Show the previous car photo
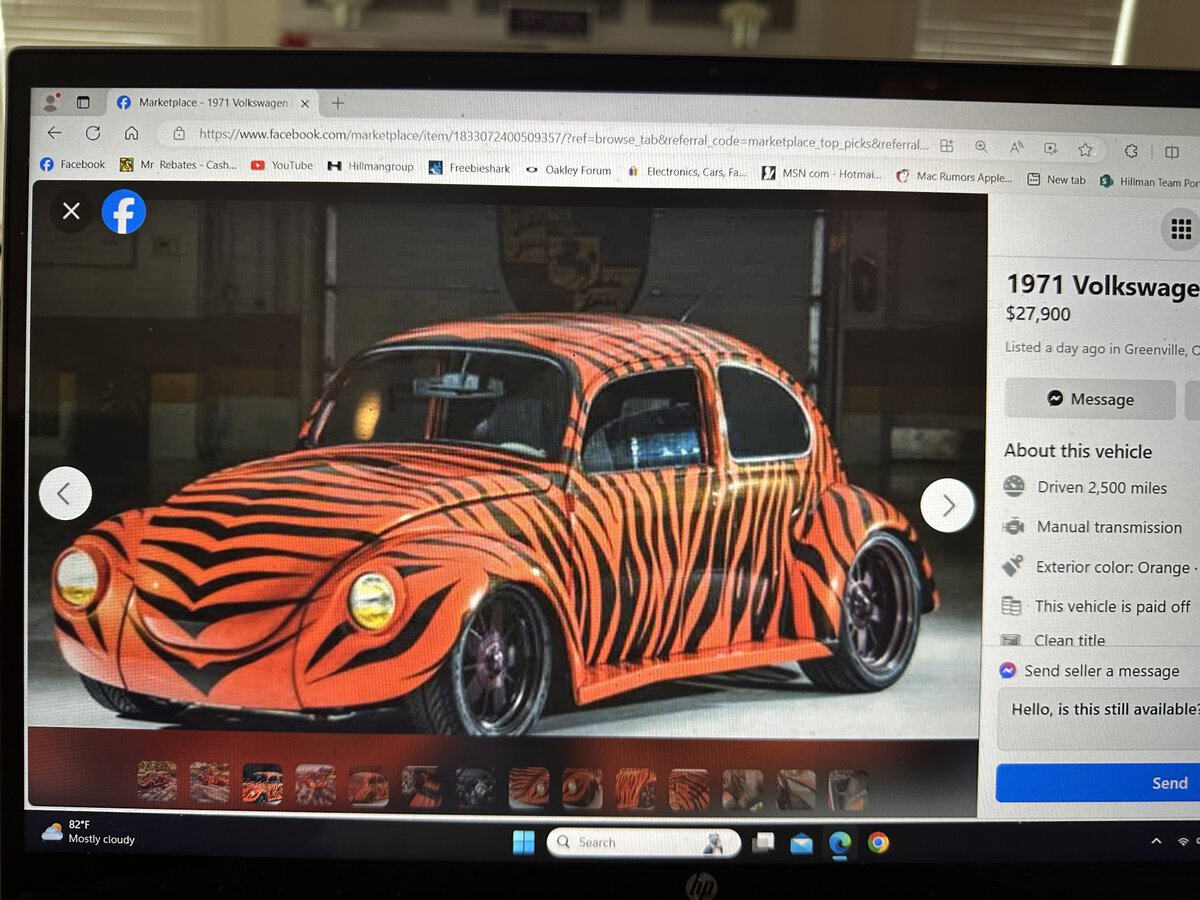Viewport: 1200px width, 900px height. [x=65, y=493]
